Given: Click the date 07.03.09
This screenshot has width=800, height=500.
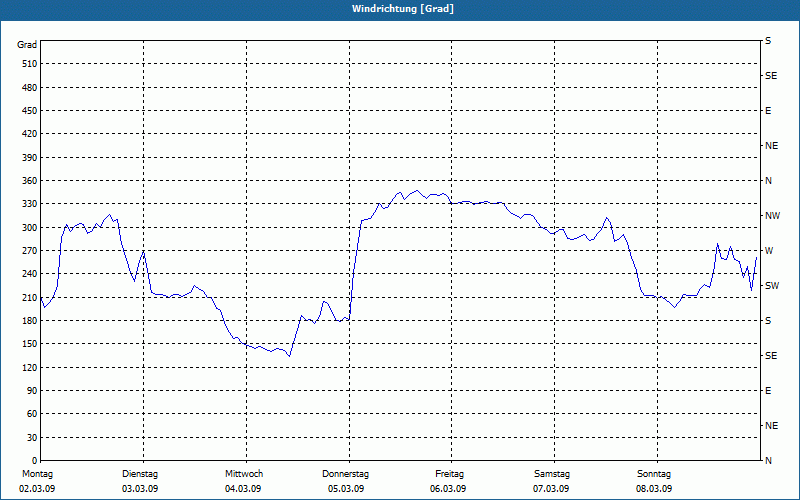Looking at the screenshot, I should (x=551, y=489).
